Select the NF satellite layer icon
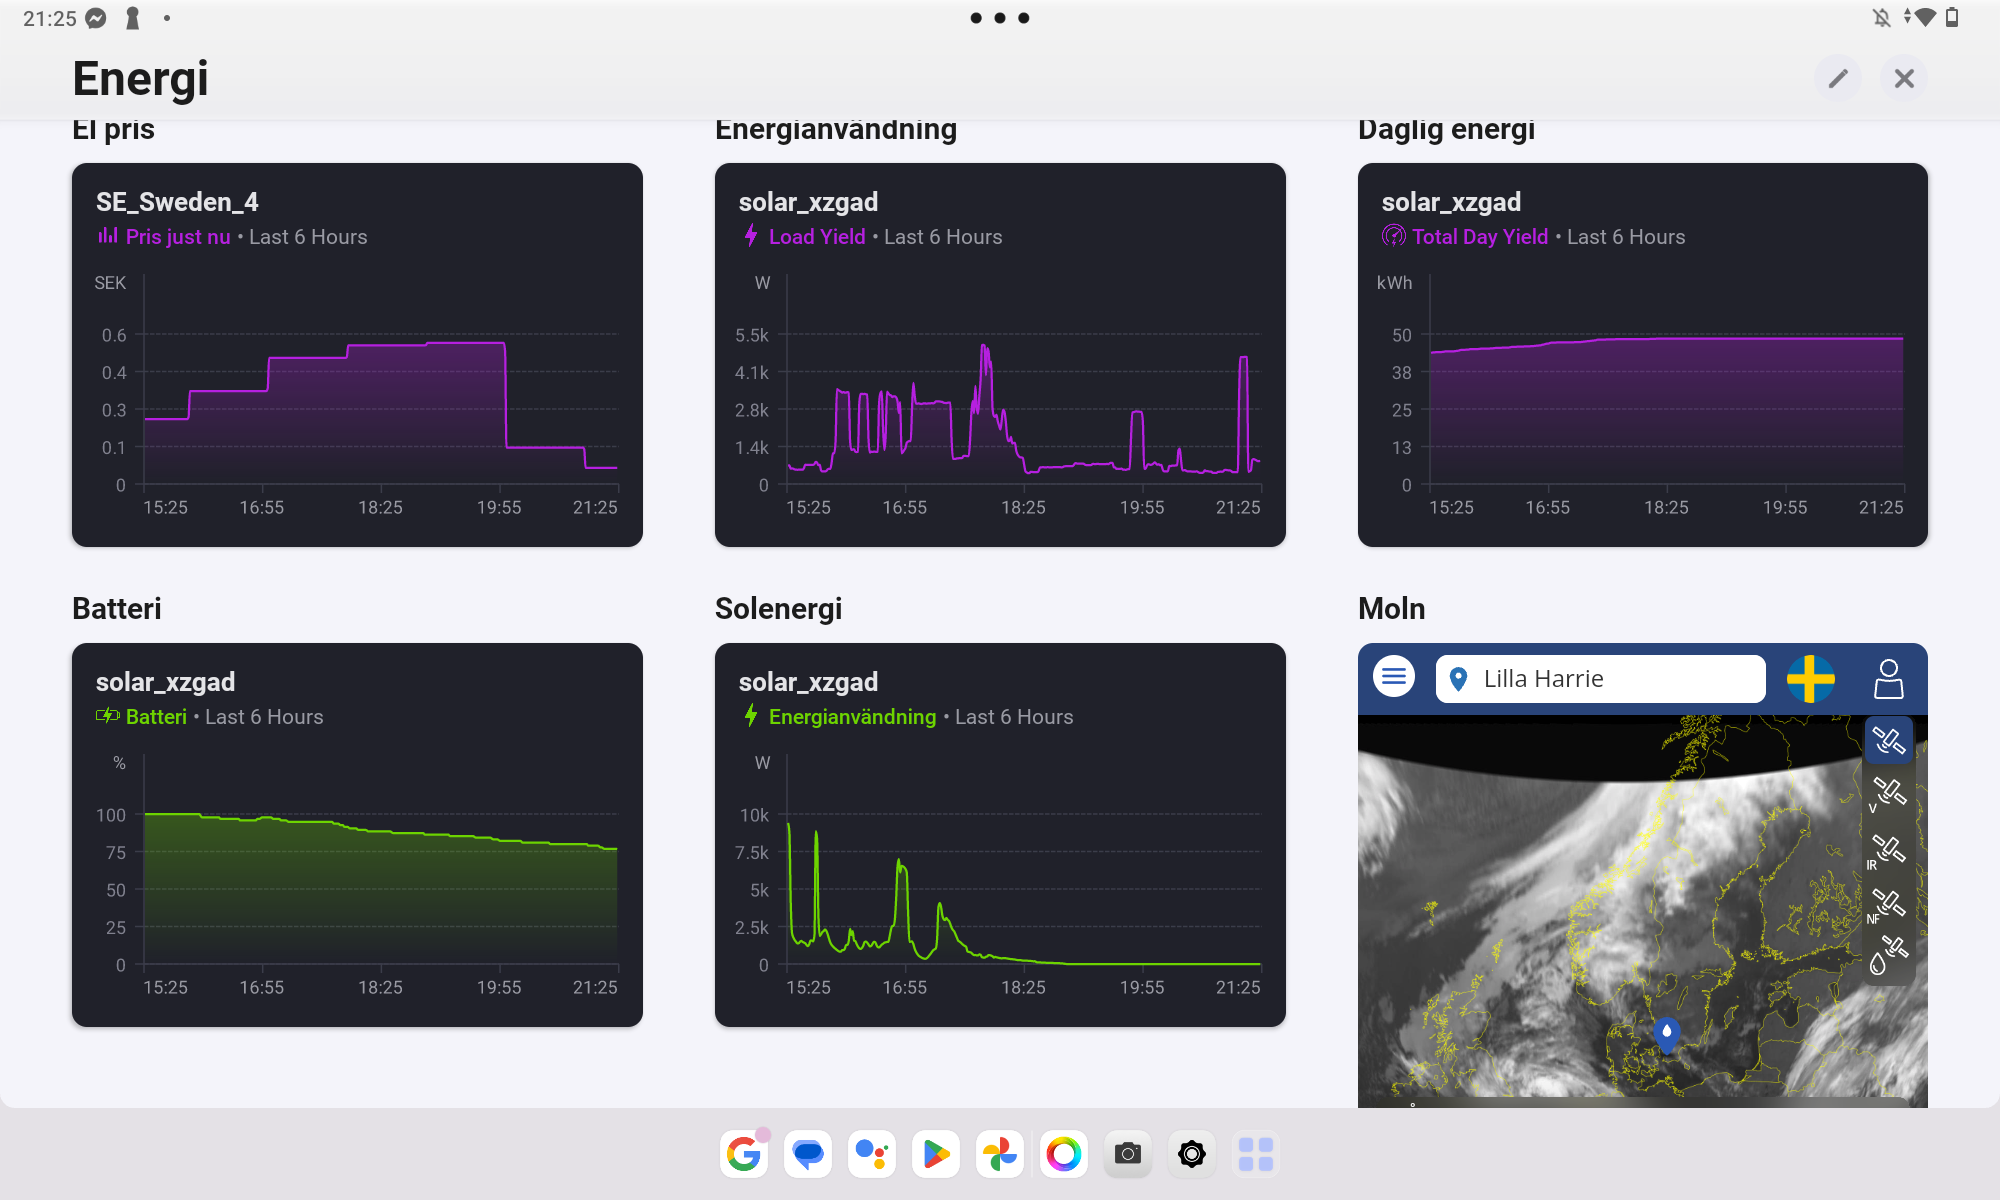The image size is (2000, 1200). [1888, 905]
